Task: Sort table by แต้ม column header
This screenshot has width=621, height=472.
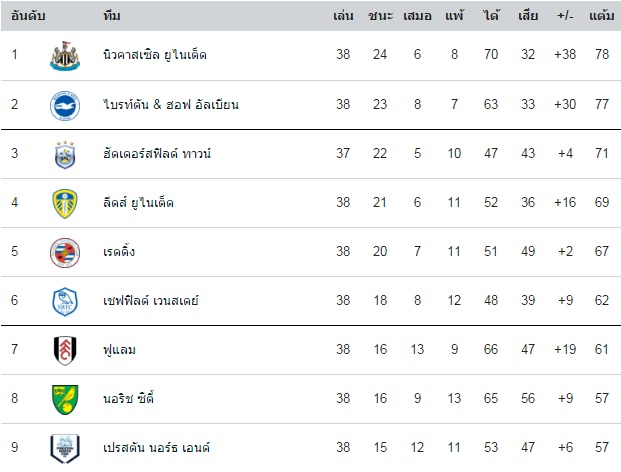Action: (602, 17)
